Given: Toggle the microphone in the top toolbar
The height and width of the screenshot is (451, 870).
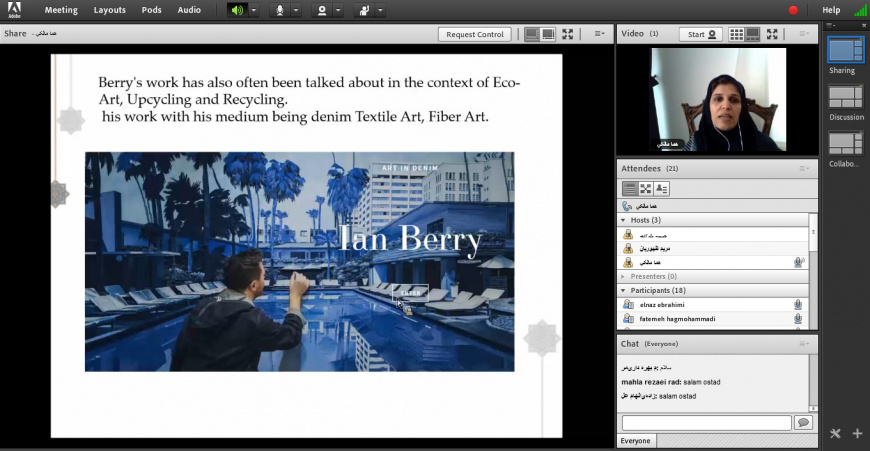Looking at the screenshot, I should (280, 10).
